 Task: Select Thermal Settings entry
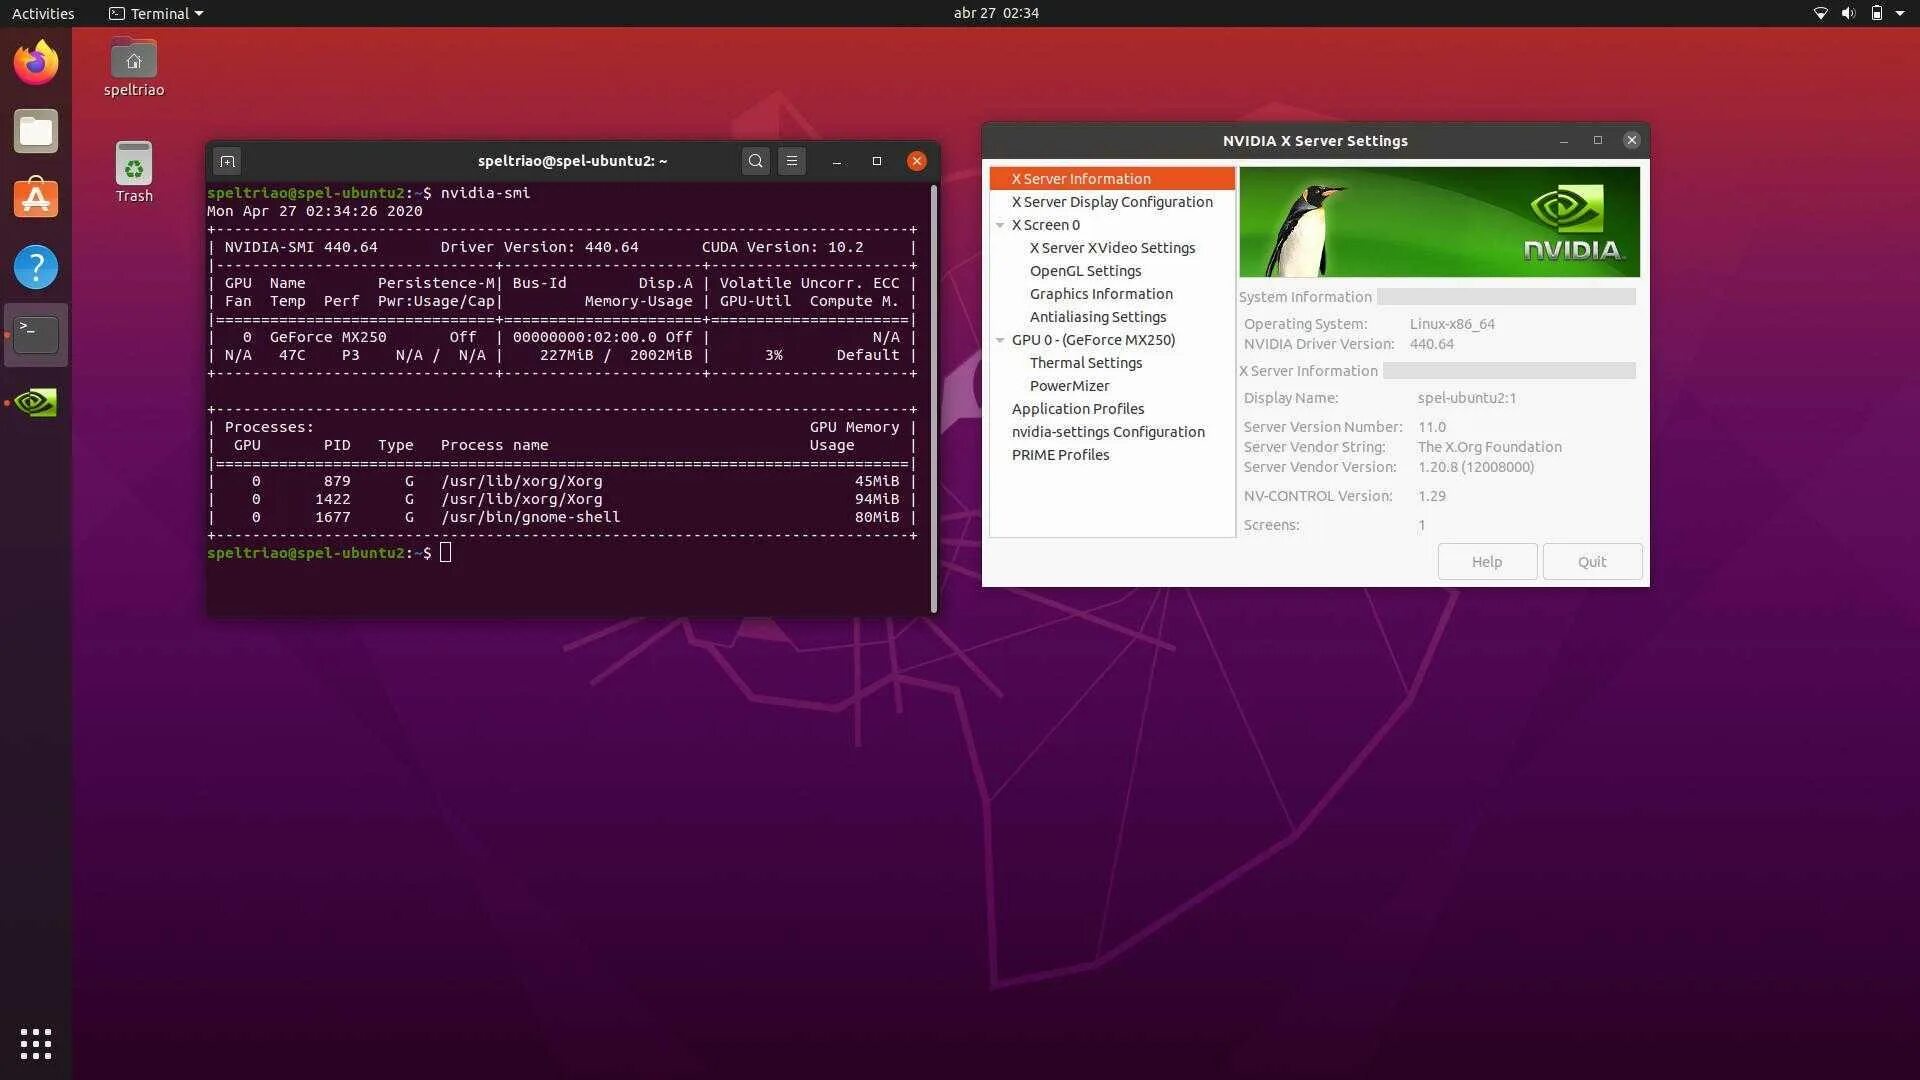tap(1085, 363)
